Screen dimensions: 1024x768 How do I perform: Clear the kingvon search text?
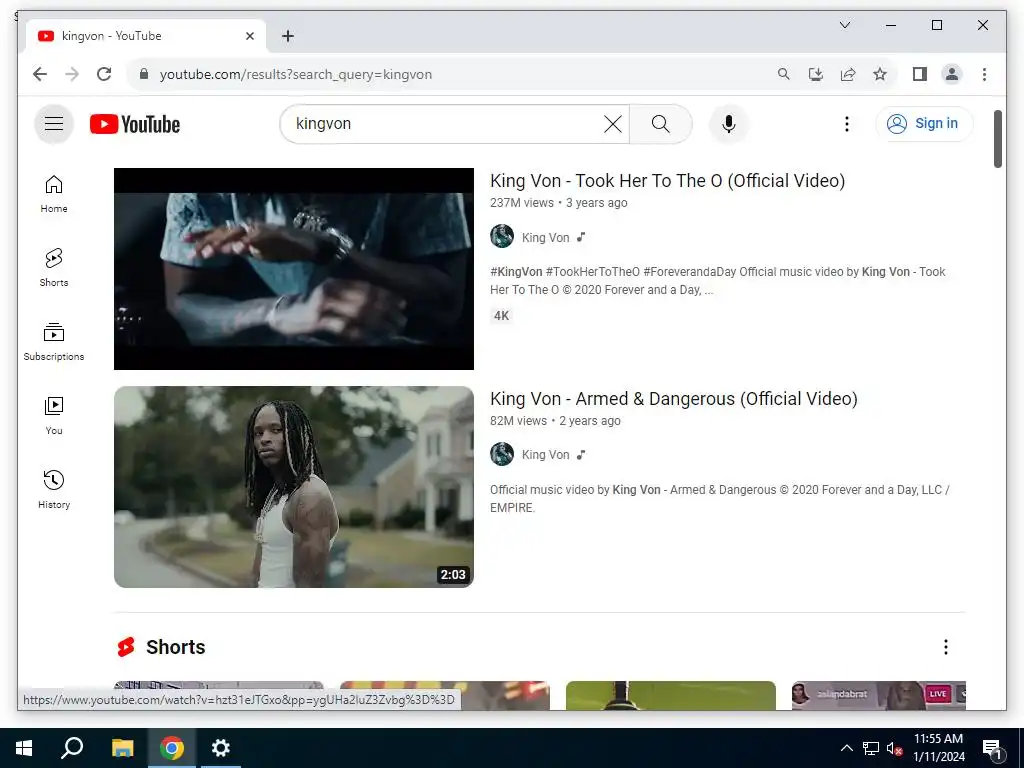pyautogui.click(x=613, y=124)
